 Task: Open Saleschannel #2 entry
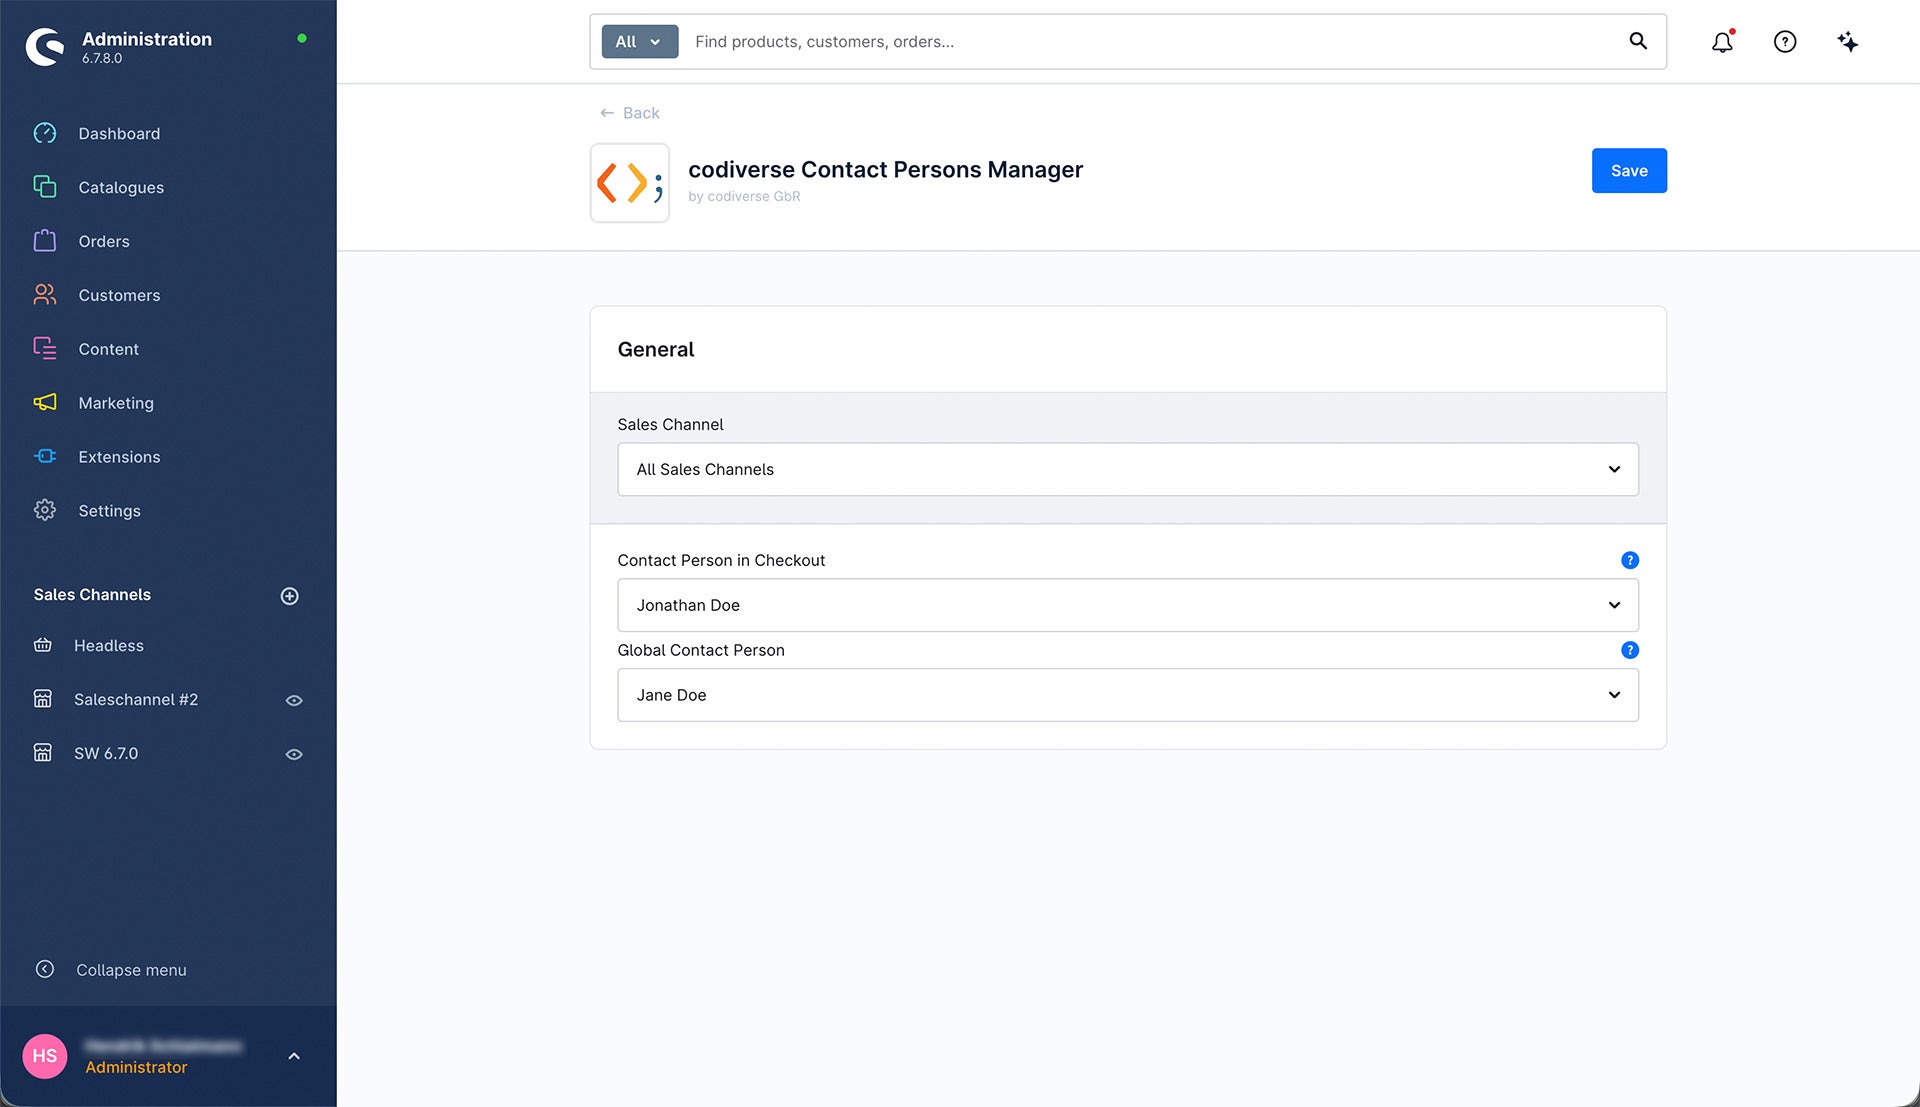click(136, 700)
